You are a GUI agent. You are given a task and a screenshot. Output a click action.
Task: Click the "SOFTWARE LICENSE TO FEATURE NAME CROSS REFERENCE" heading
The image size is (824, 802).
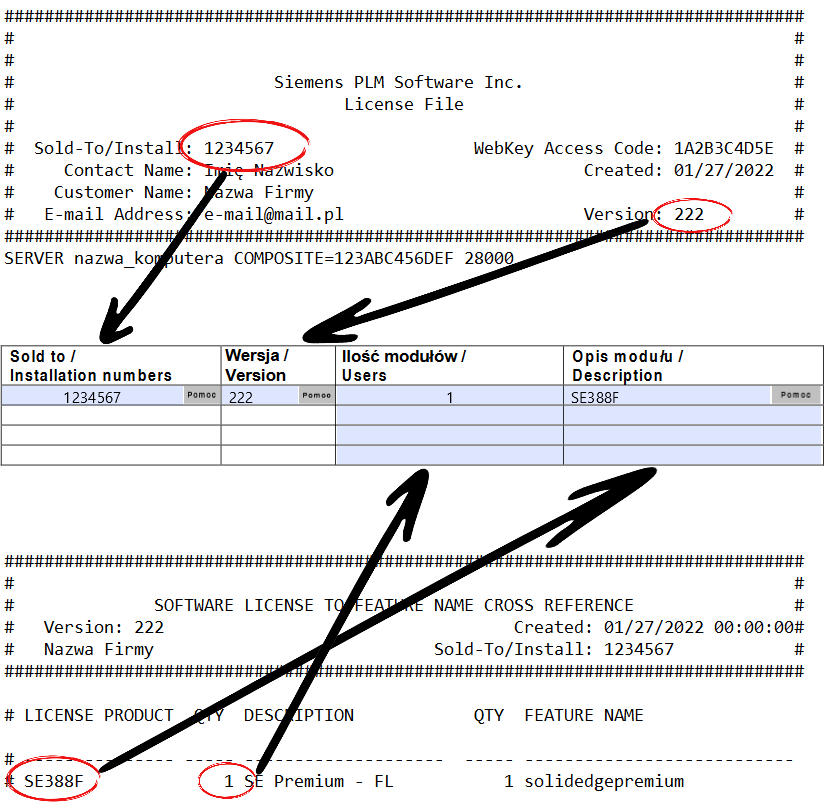point(394,605)
